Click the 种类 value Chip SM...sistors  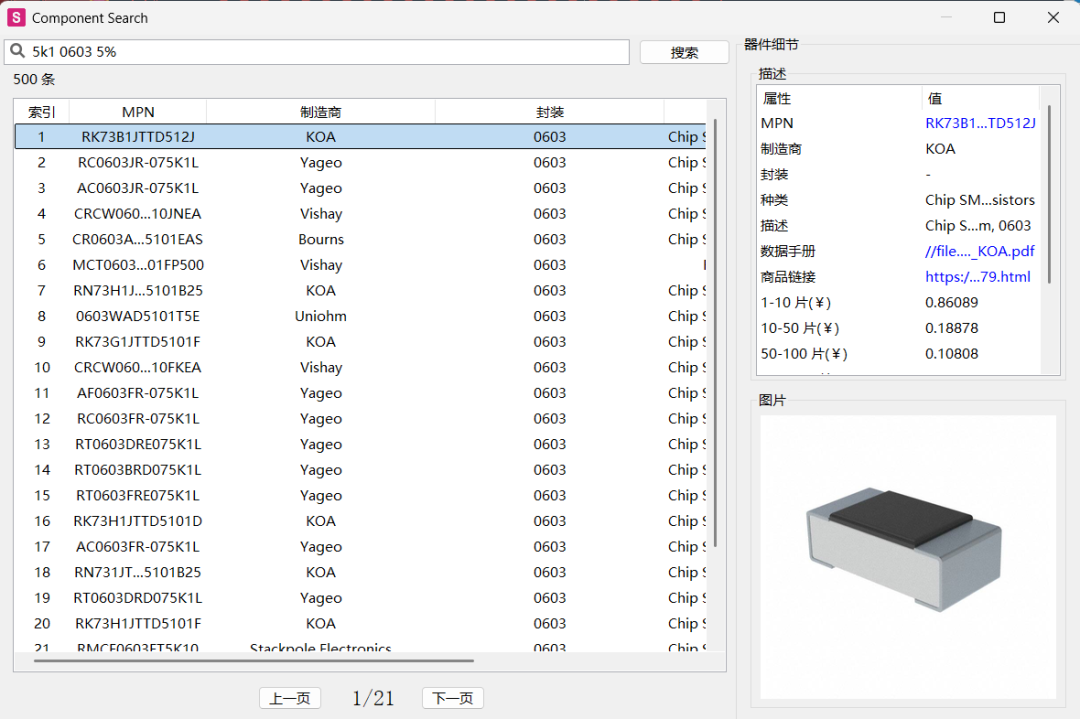(979, 200)
